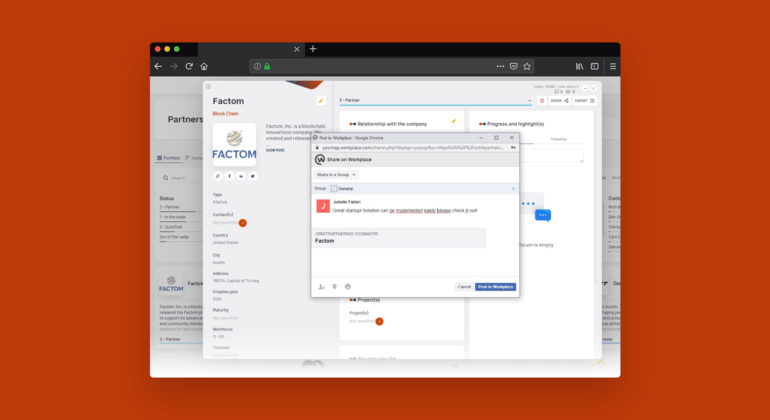The height and width of the screenshot is (420, 770).
Task: Add a contact with orange plus button
Action: [243, 223]
